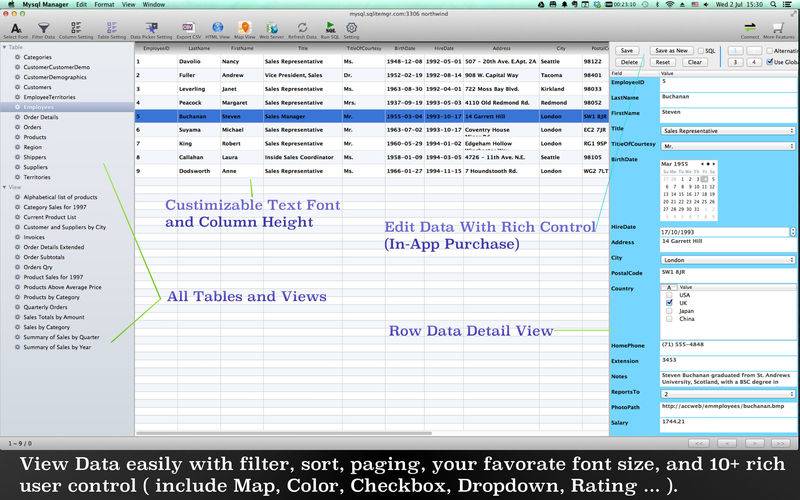Click the Save as New button
Screen dimensions: 800x500
coord(671,51)
